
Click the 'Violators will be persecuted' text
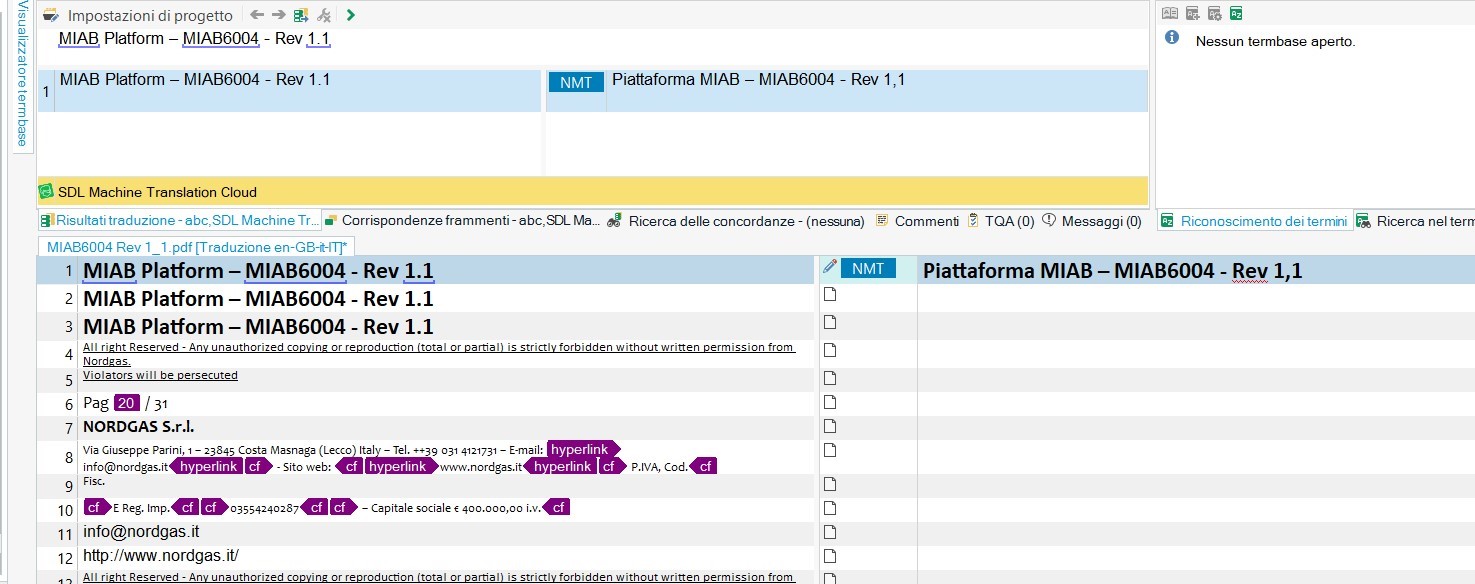(160, 375)
